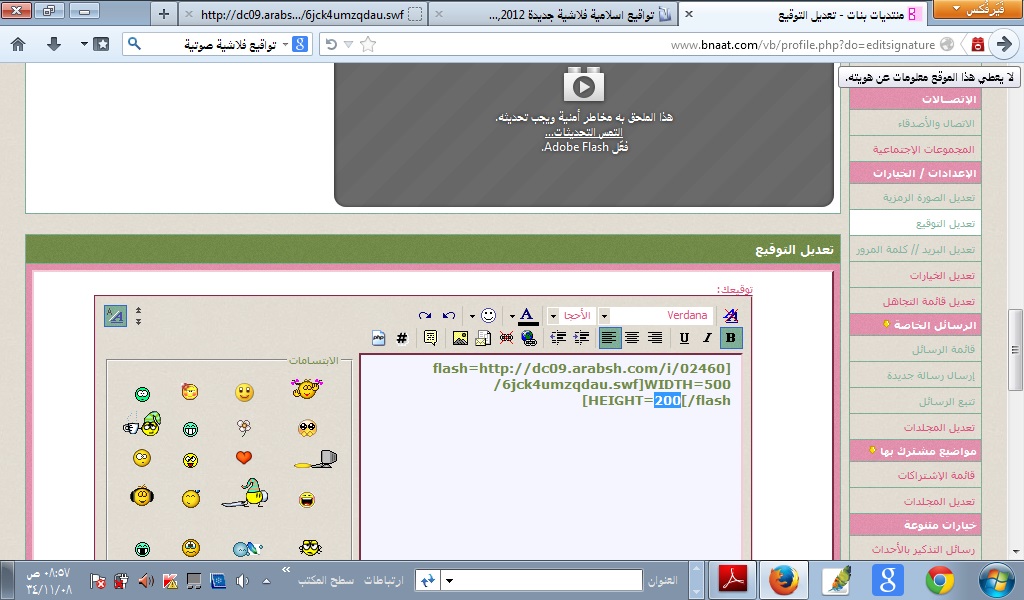Insert a hyperlink with the globe-link icon
This screenshot has height=600, width=1024.
click(x=529, y=338)
